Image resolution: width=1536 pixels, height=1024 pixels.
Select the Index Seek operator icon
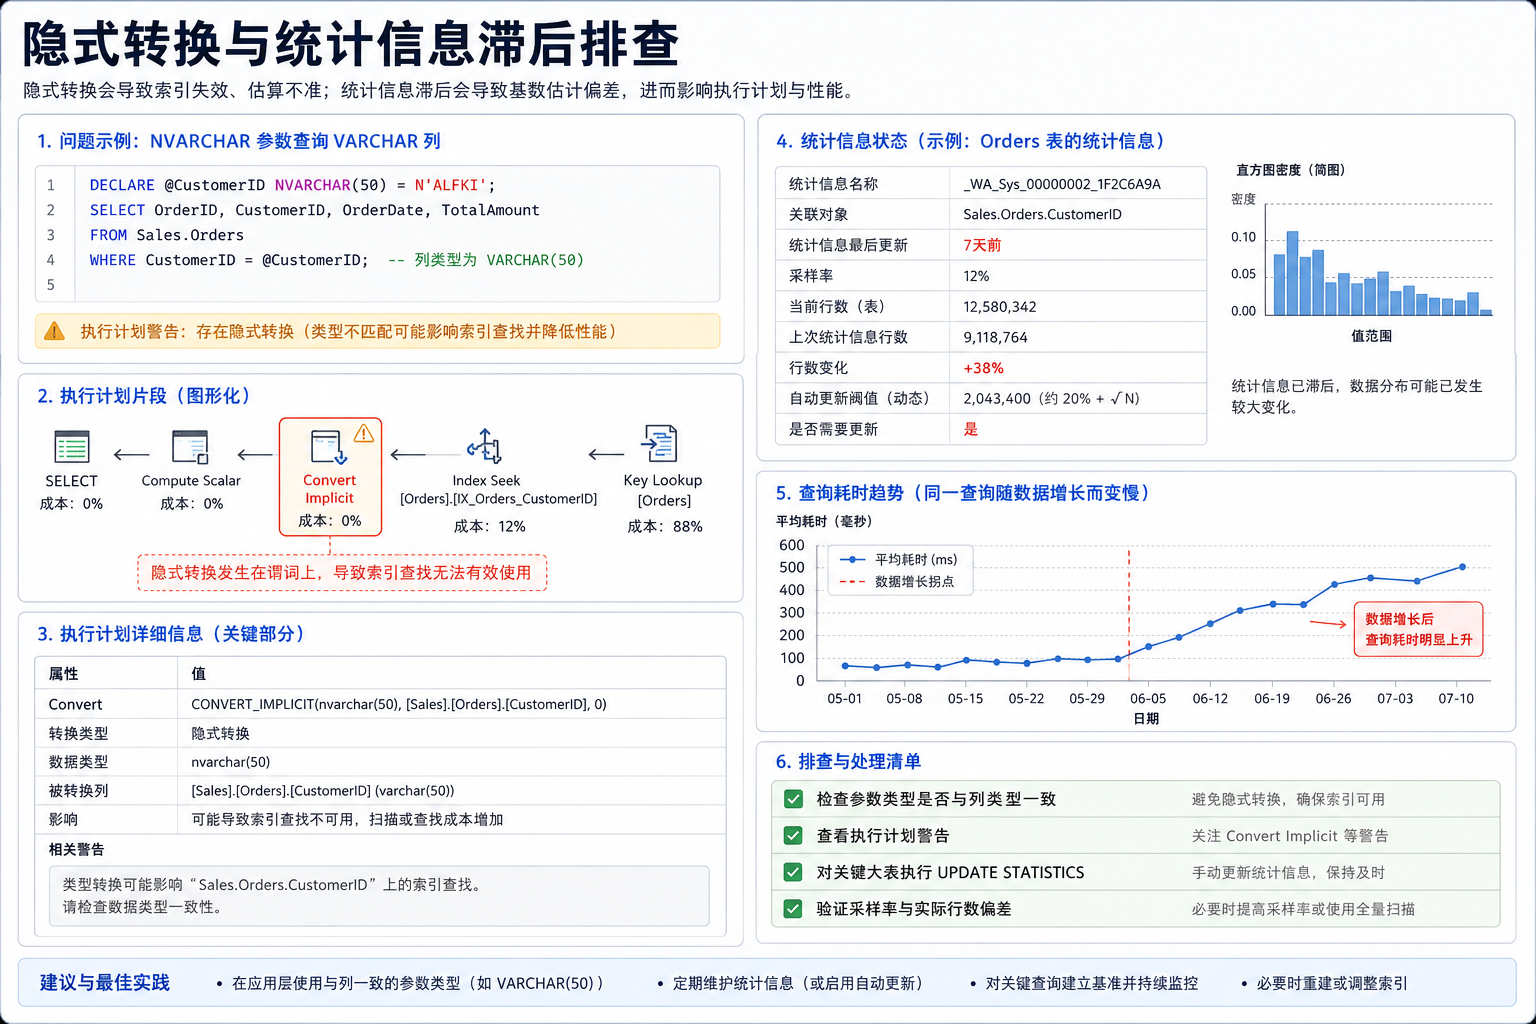pyautogui.click(x=485, y=446)
